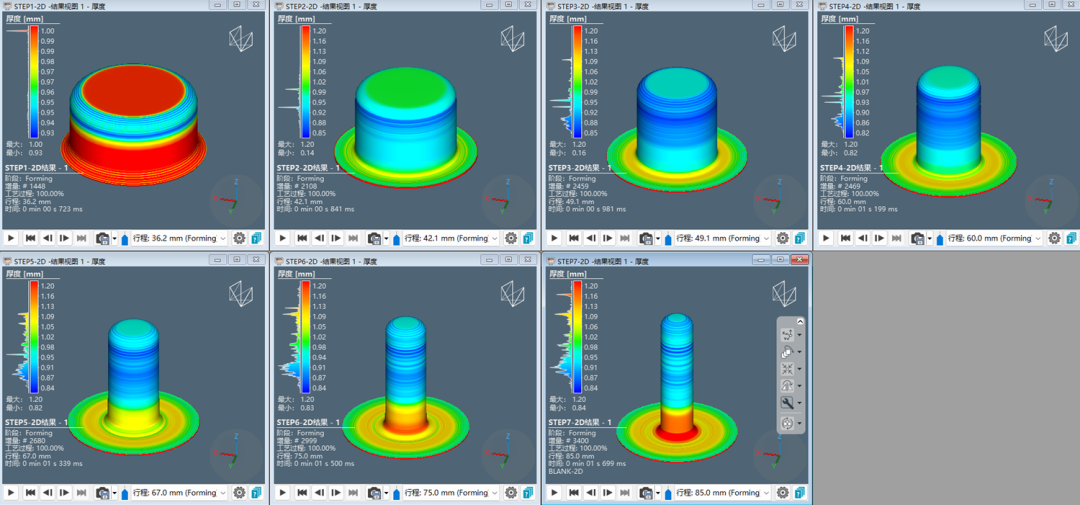
Task: Jump to first frame in STEP1-2D window
Action: click(x=30, y=238)
